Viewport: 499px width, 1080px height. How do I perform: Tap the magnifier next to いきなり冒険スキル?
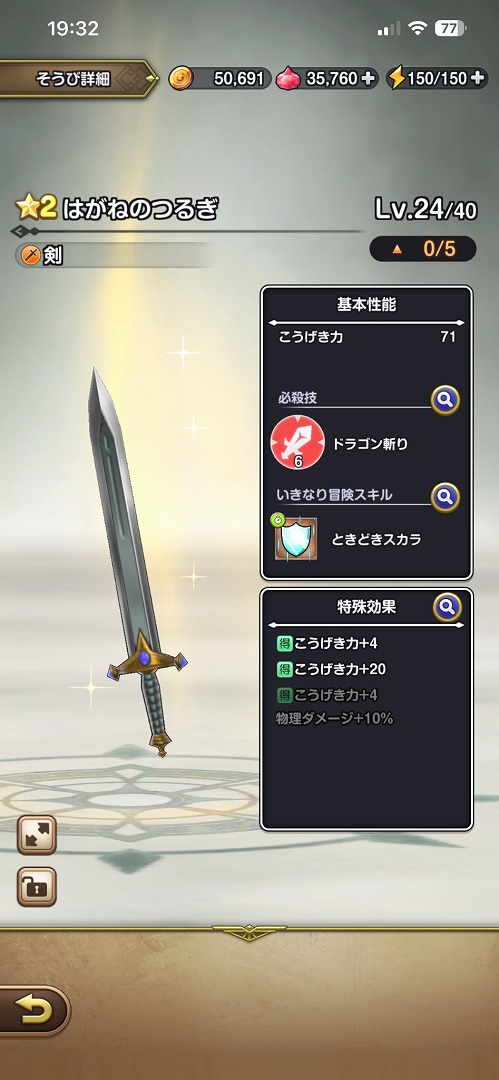(x=445, y=496)
